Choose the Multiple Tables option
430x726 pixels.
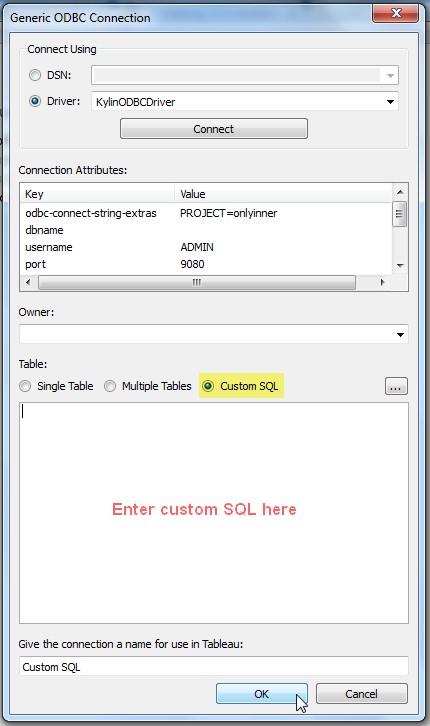(x=110, y=386)
